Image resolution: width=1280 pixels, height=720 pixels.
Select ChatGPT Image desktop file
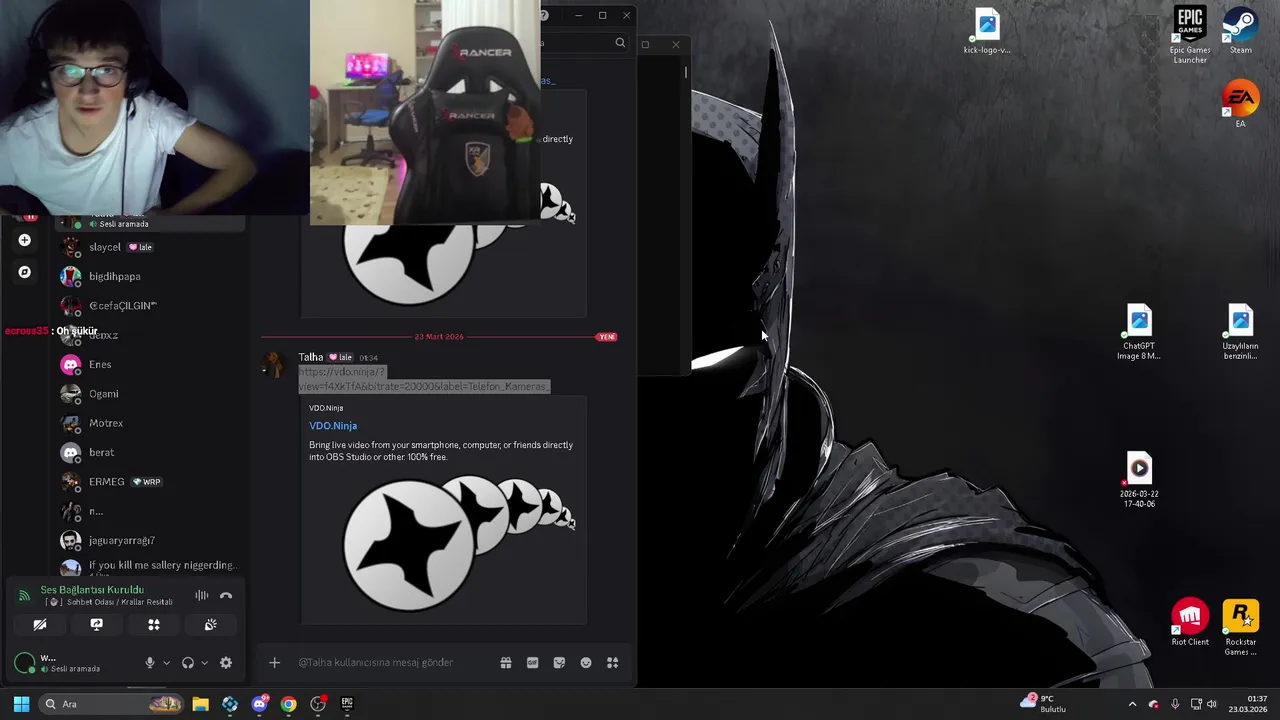point(1139,333)
